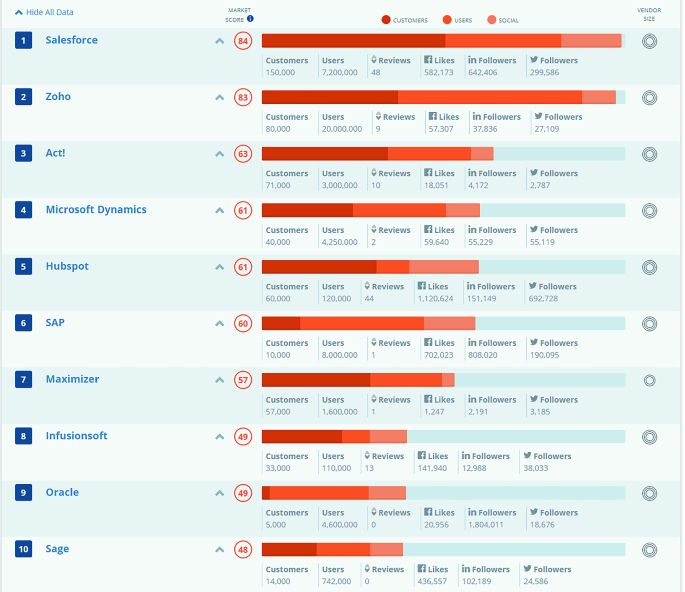
Task: Click Oracle's vendor size icon
Action: coord(650,493)
